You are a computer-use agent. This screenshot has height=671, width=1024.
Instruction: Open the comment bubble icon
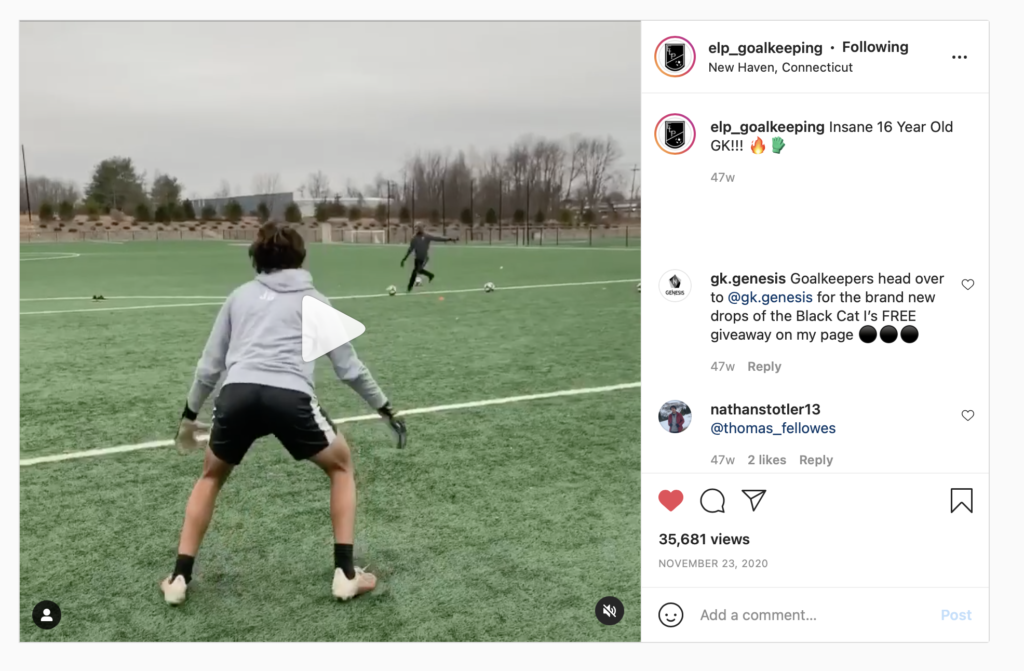(712, 500)
